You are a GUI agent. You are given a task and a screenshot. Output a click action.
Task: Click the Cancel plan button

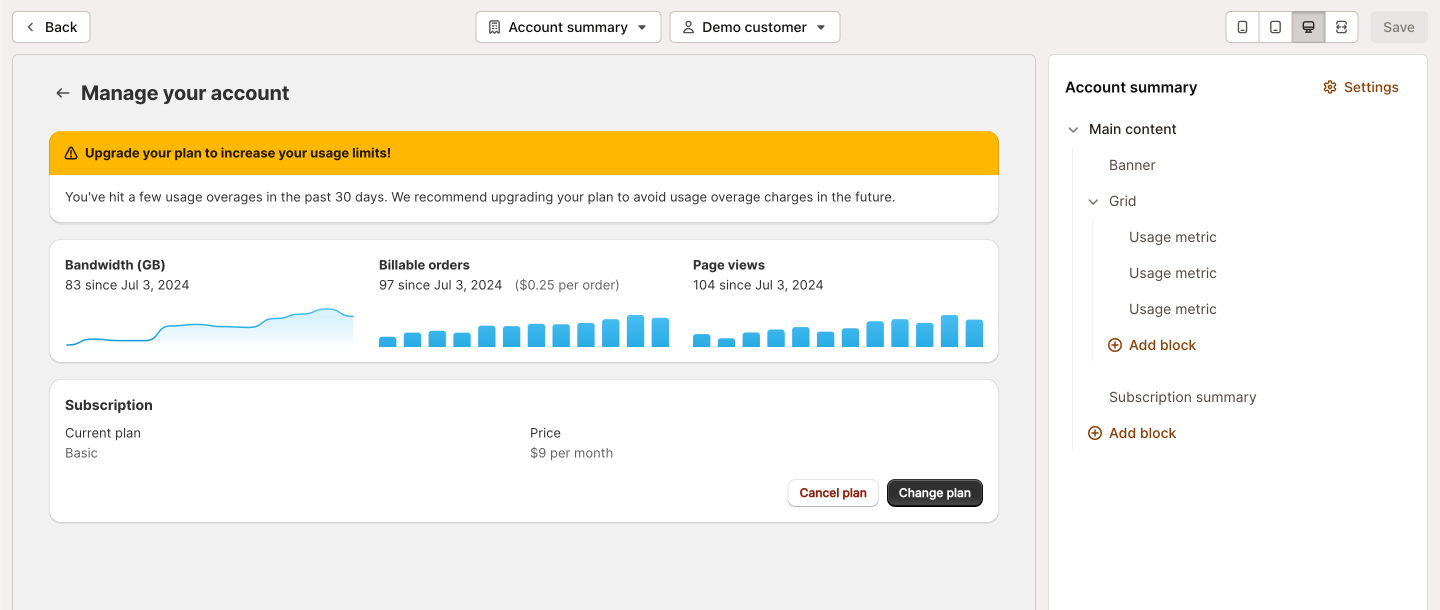(832, 492)
